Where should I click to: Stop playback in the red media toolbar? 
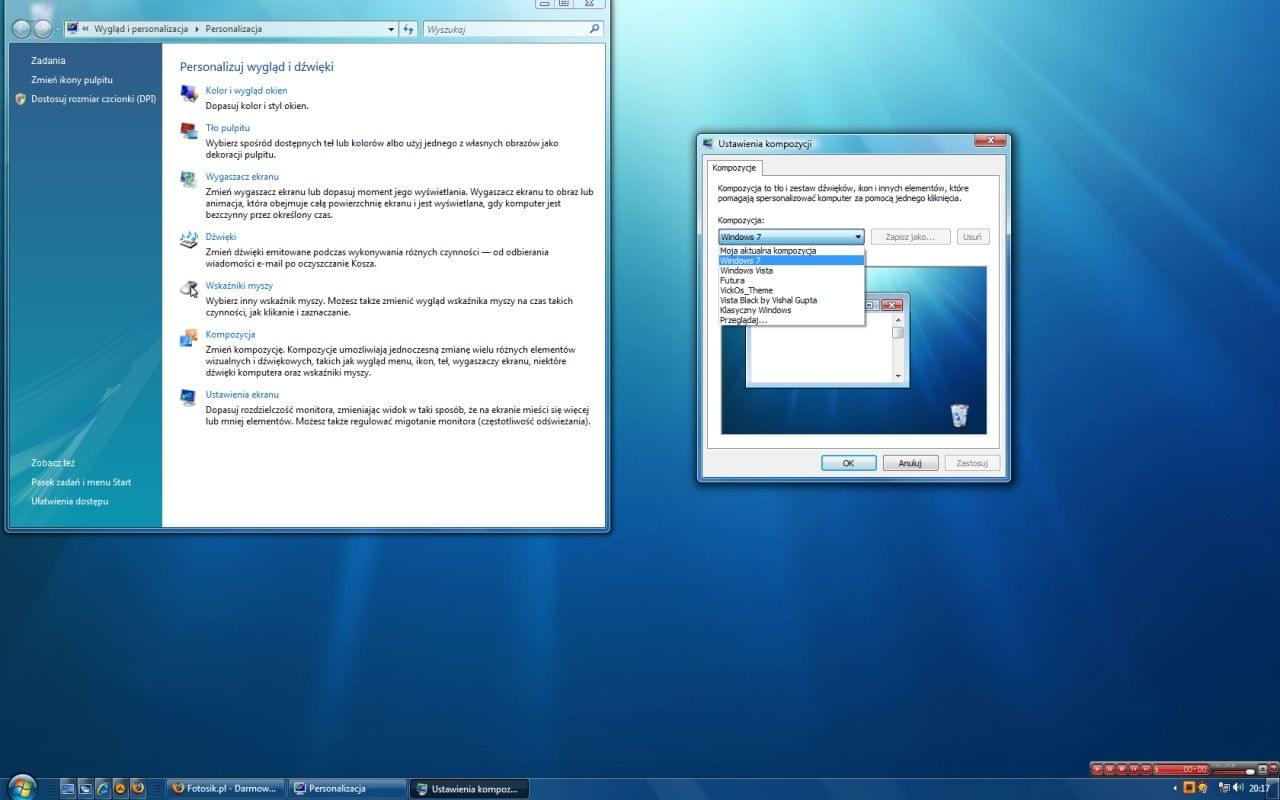pyautogui.click(x=1121, y=769)
